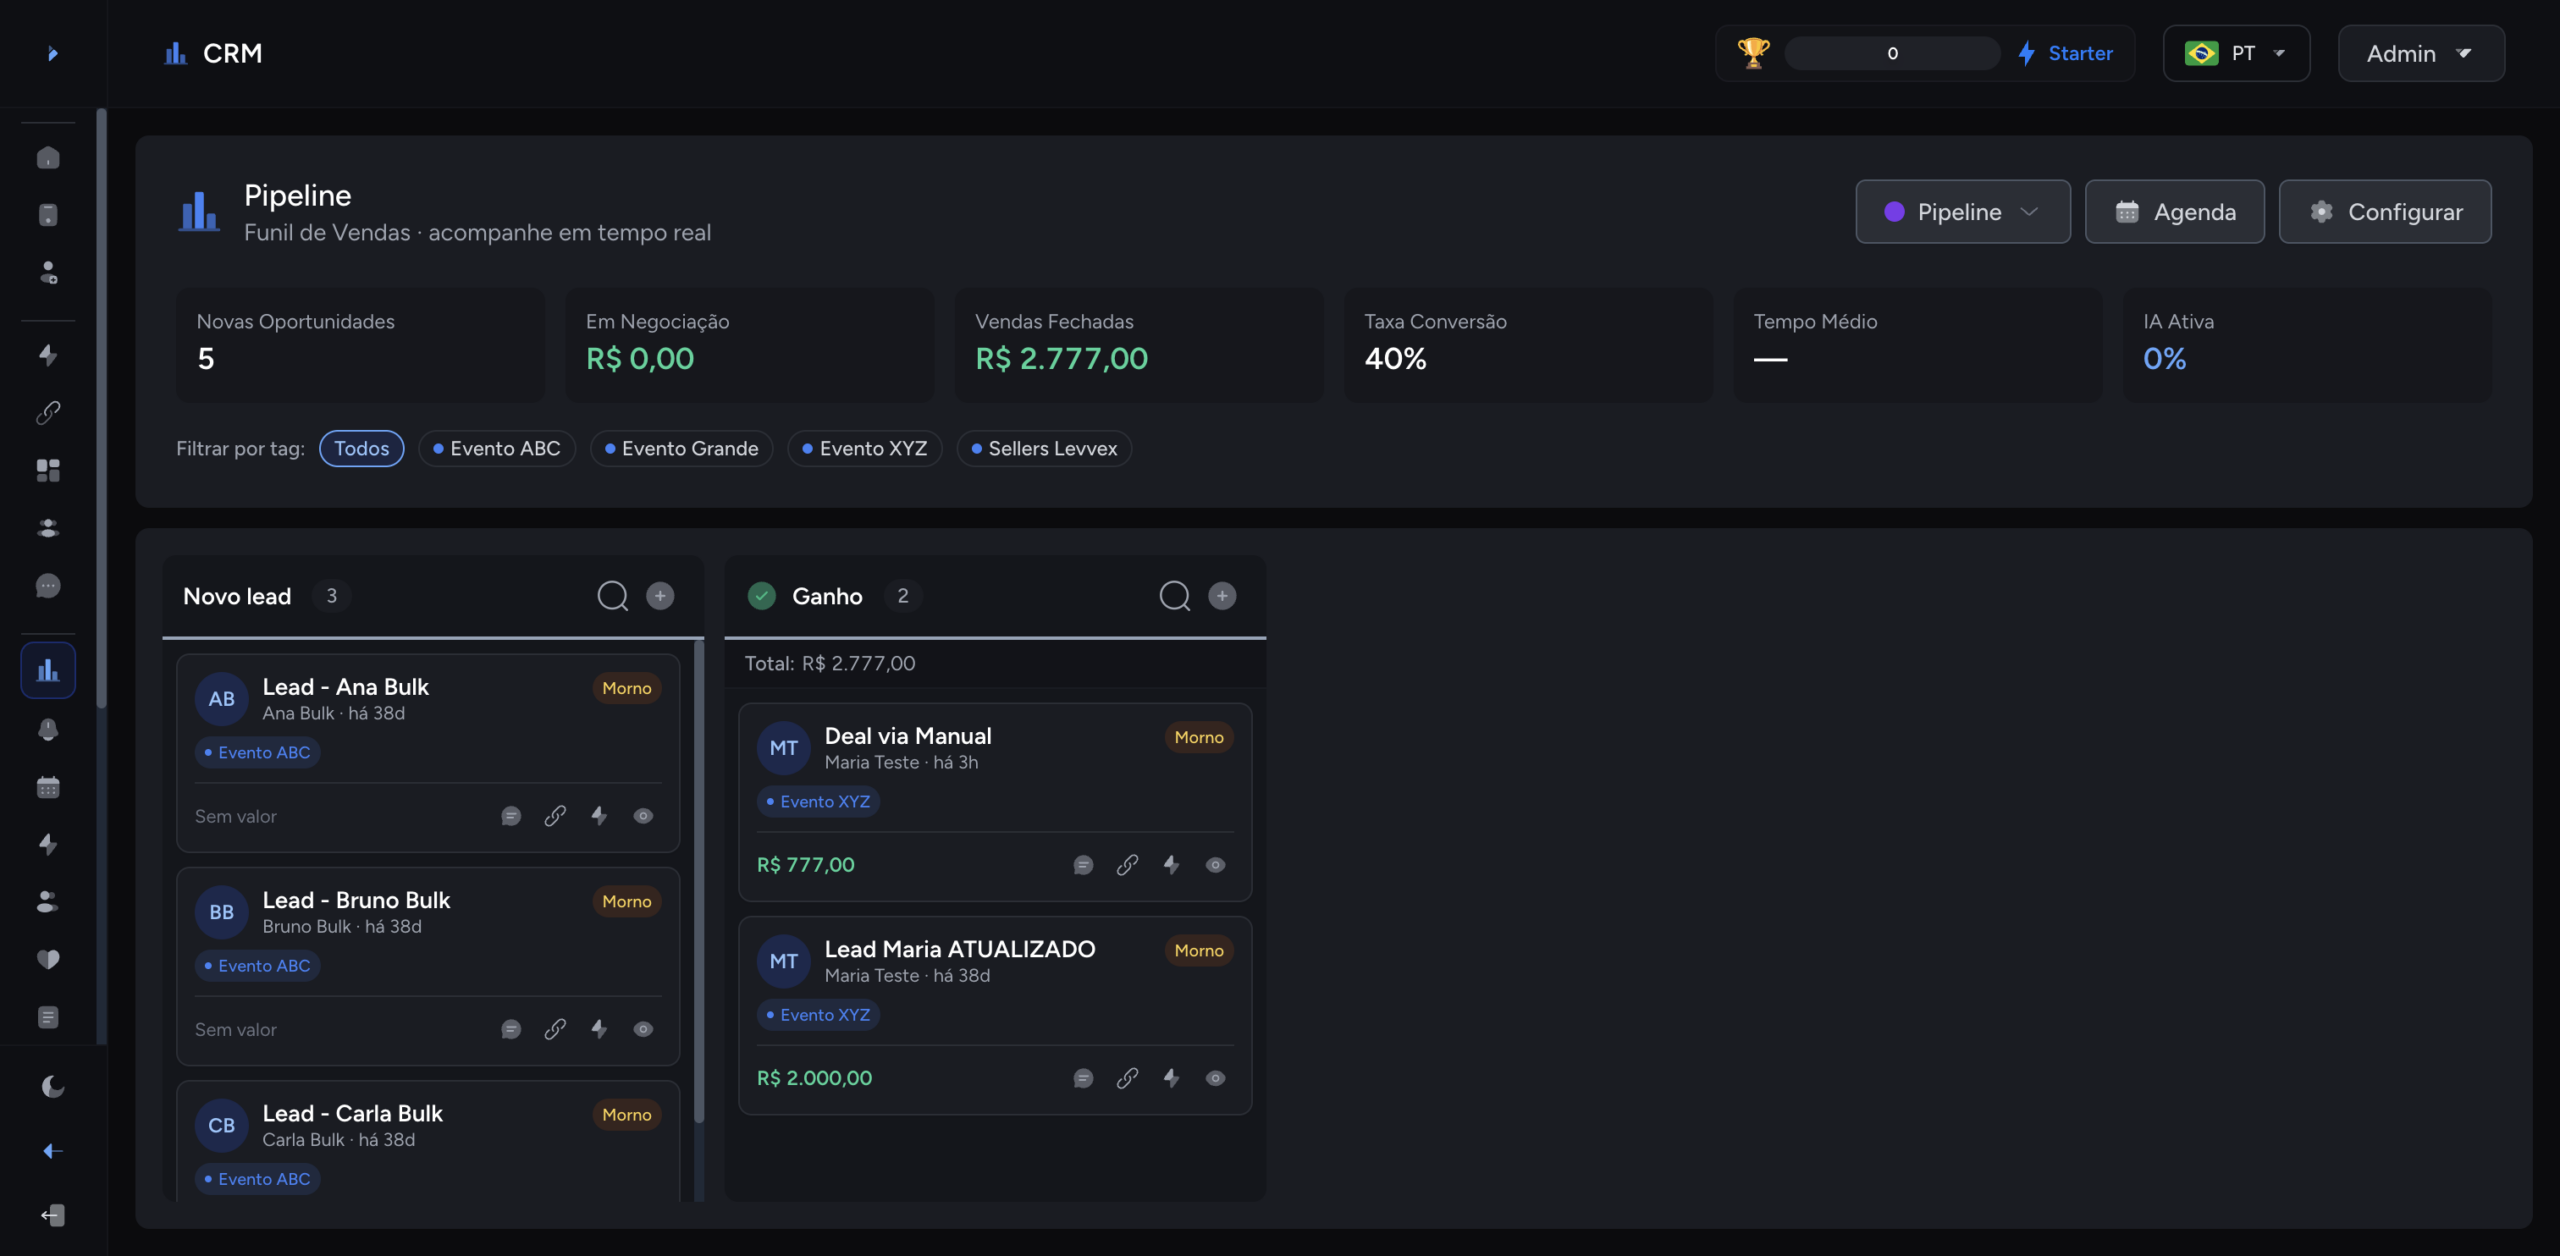
Task: Filter by Evento XYZ tag
Action: 865,448
